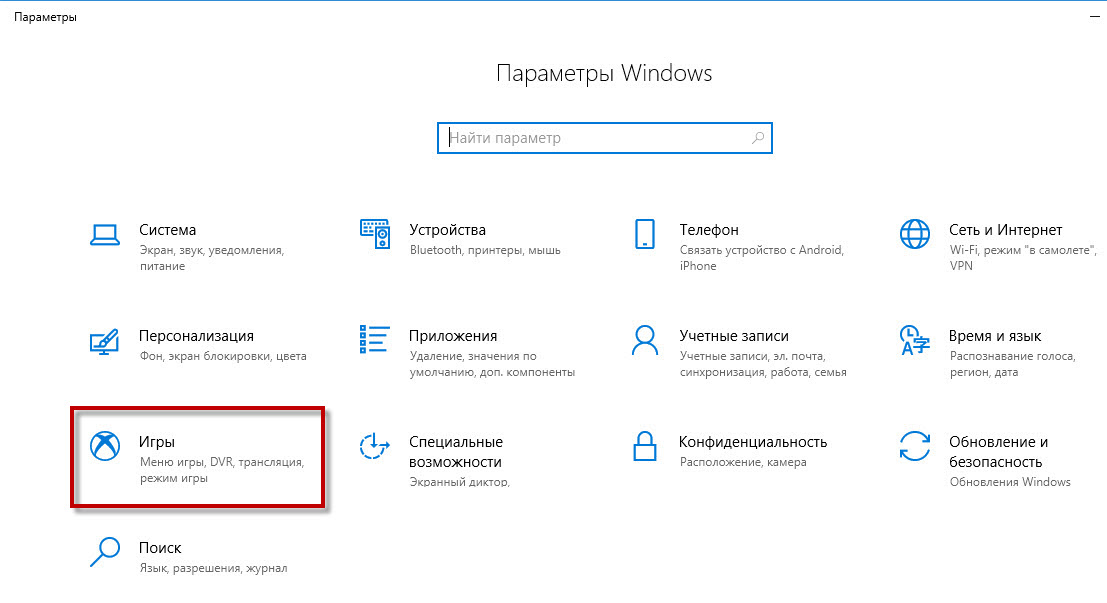Click 'Меню игры, DVR, трансляция' description

(x=222, y=470)
